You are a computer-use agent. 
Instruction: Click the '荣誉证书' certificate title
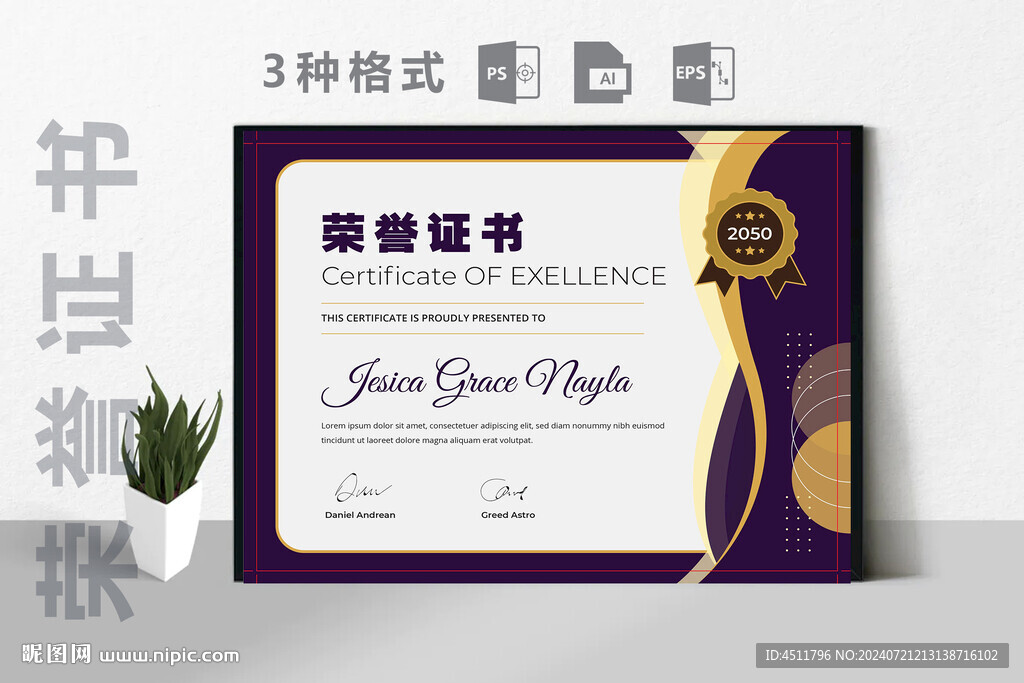[423, 233]
